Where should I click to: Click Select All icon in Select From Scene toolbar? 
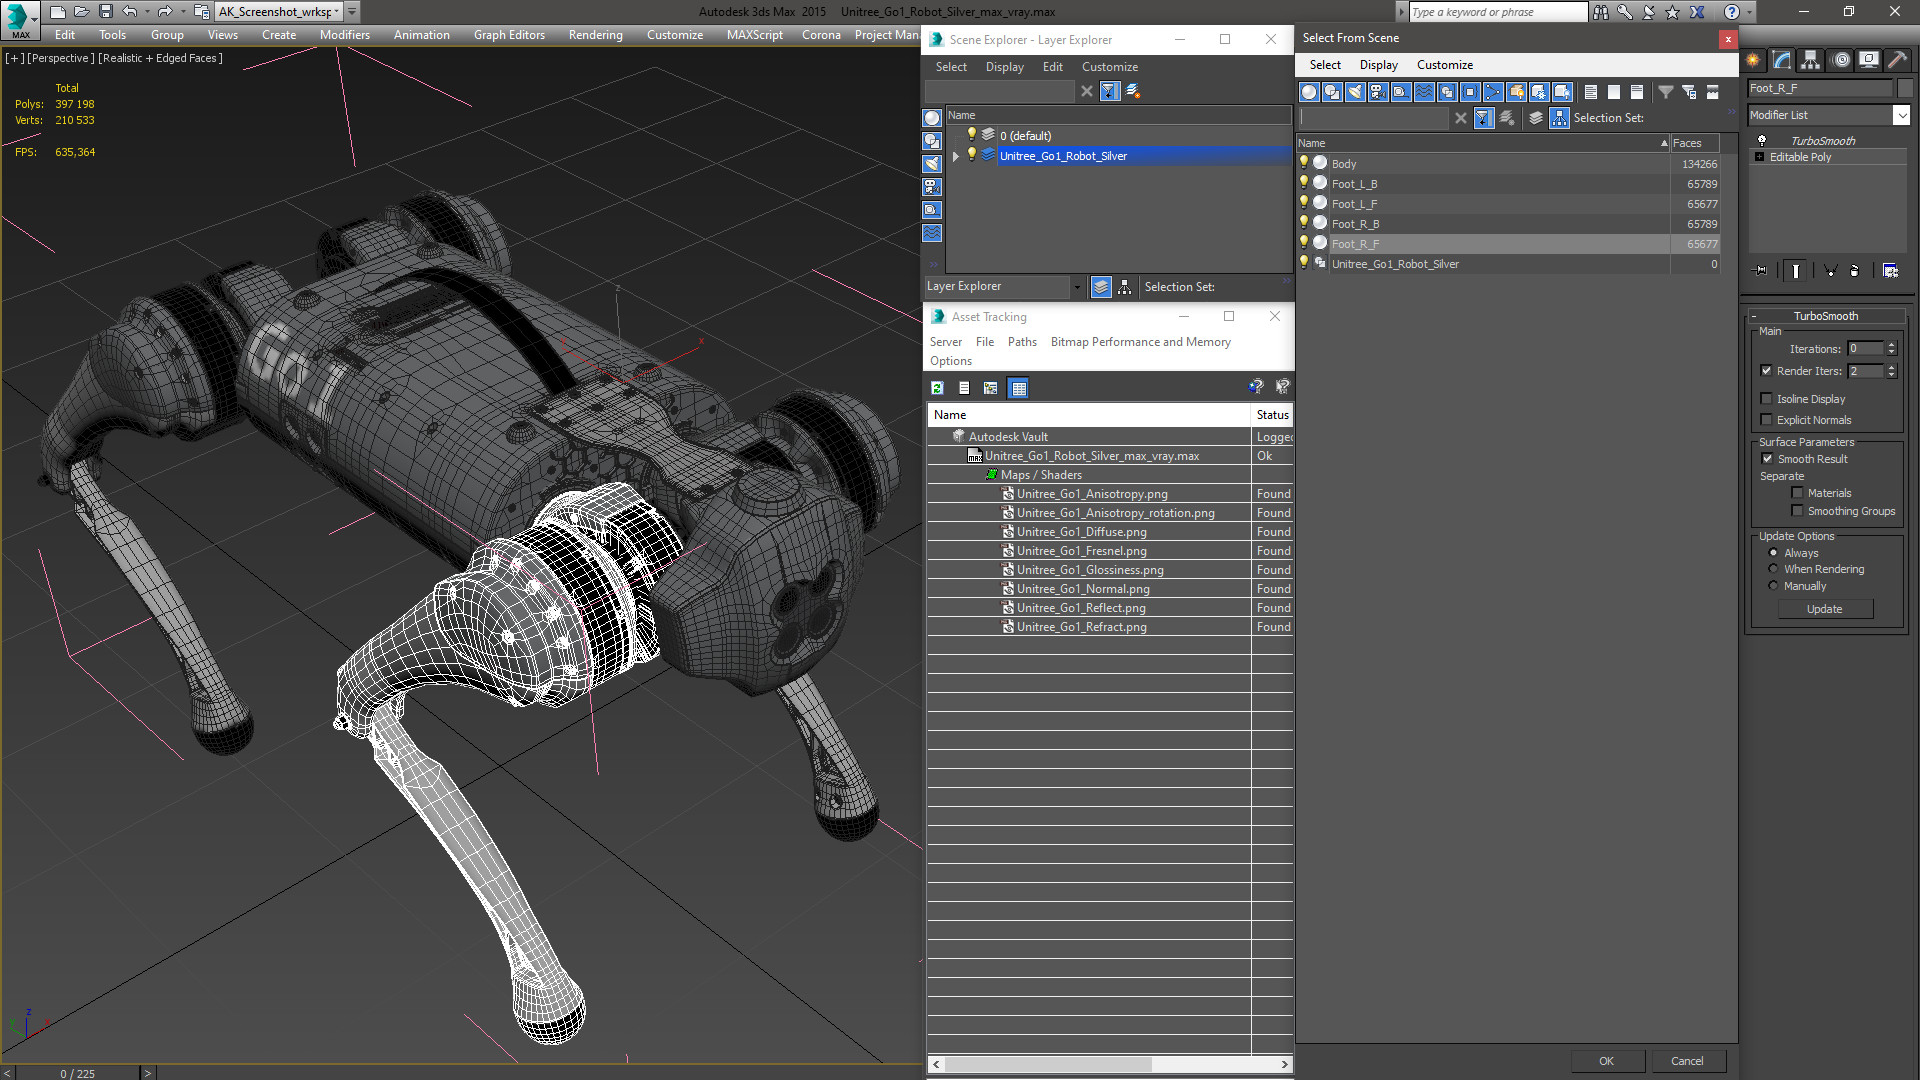pyautogui.click(x=1591, y=92)
